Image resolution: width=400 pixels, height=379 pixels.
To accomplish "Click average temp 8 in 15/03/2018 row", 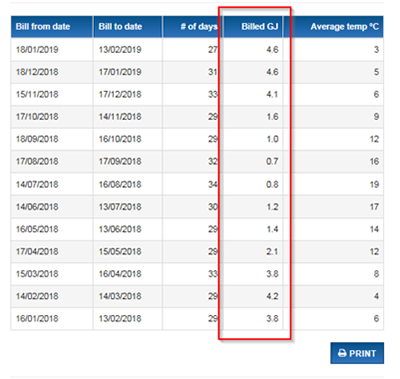I will tap(376, 274).
